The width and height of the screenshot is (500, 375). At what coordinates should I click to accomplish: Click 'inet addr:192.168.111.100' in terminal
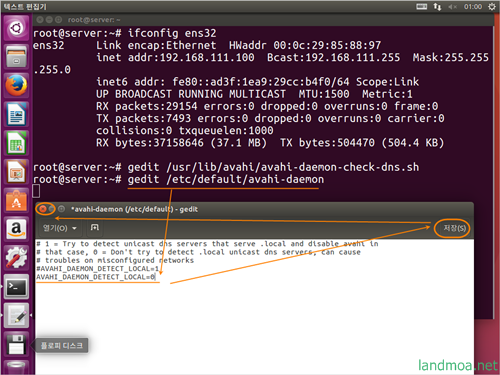coord(175,57)
